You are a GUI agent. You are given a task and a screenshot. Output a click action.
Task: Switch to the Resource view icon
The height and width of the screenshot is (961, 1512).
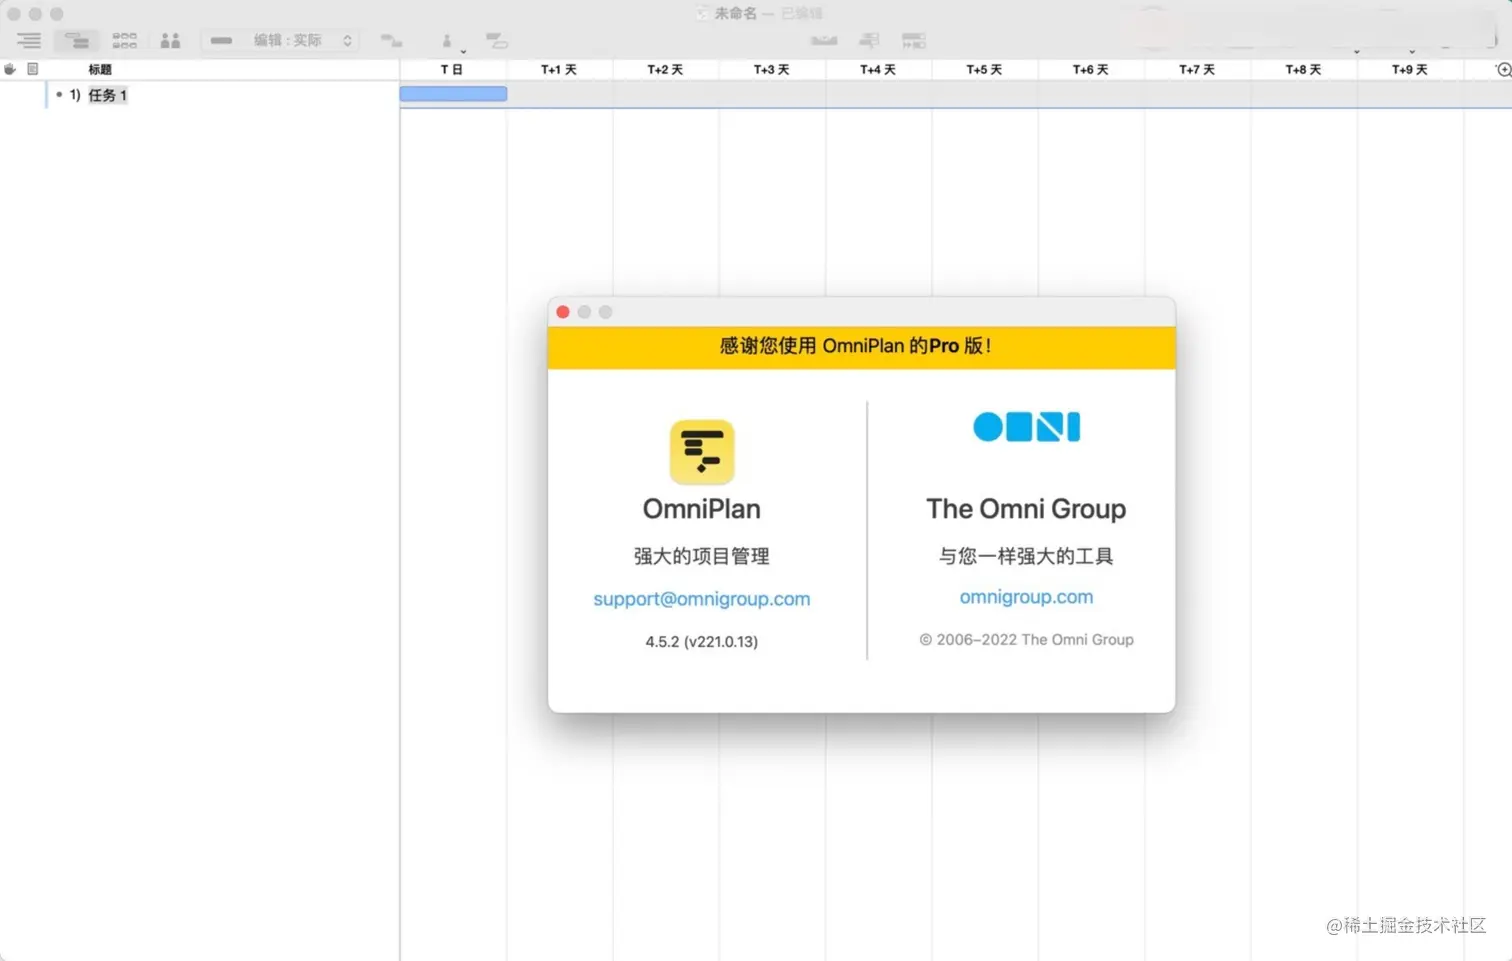coord(171,40)
